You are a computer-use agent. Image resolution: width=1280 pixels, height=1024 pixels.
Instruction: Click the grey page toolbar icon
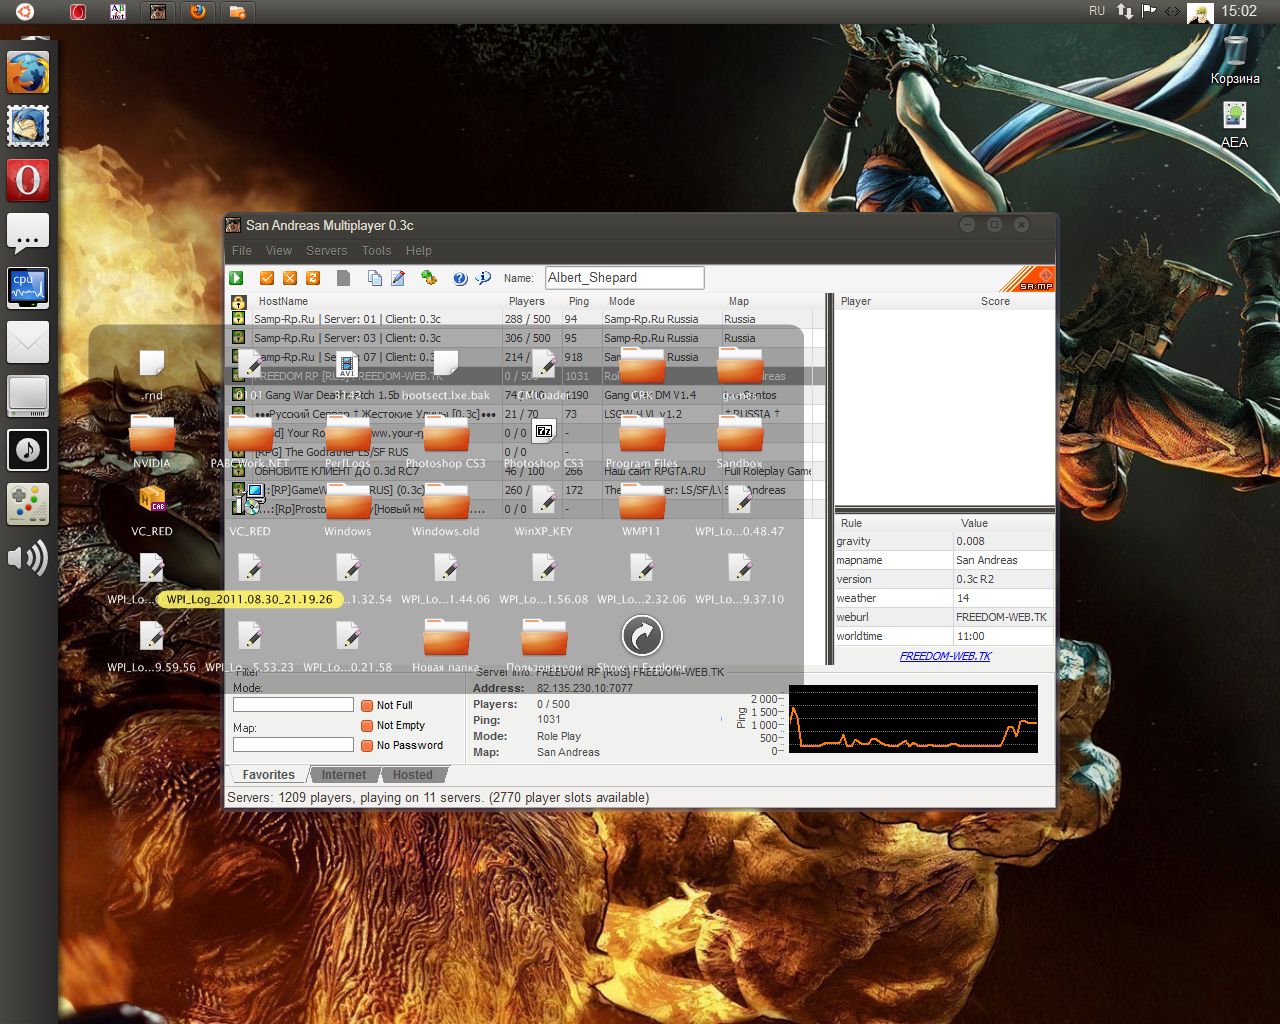pyautogui.click(x=343, y=278)
